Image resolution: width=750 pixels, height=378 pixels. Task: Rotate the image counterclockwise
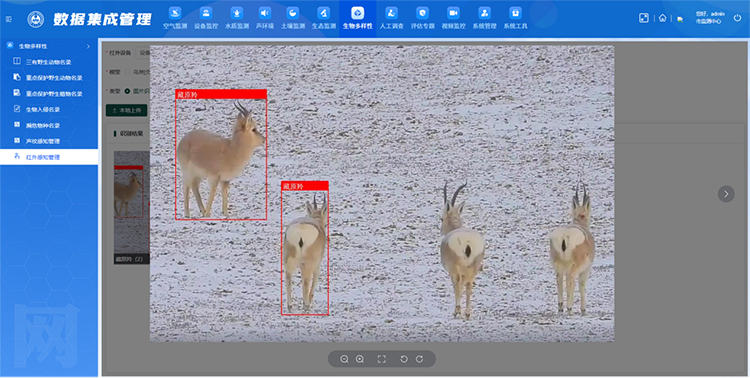(404, 359)
